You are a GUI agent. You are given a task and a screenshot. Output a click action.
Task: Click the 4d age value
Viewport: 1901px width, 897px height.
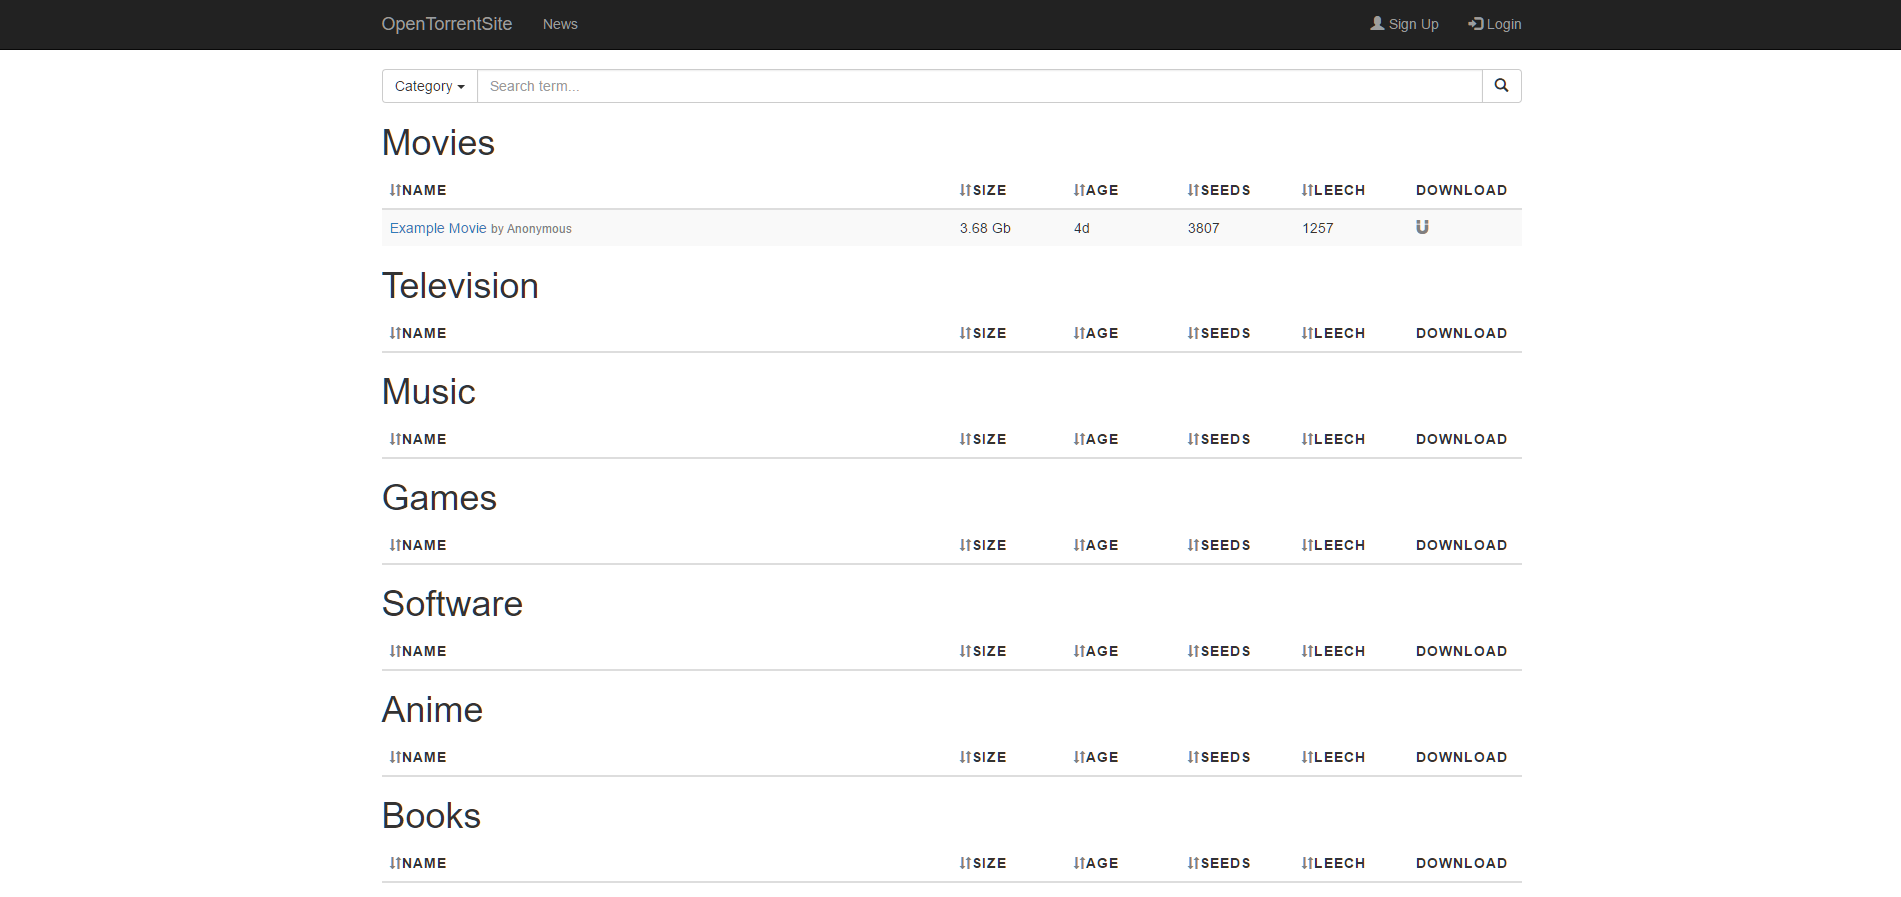1082,228
